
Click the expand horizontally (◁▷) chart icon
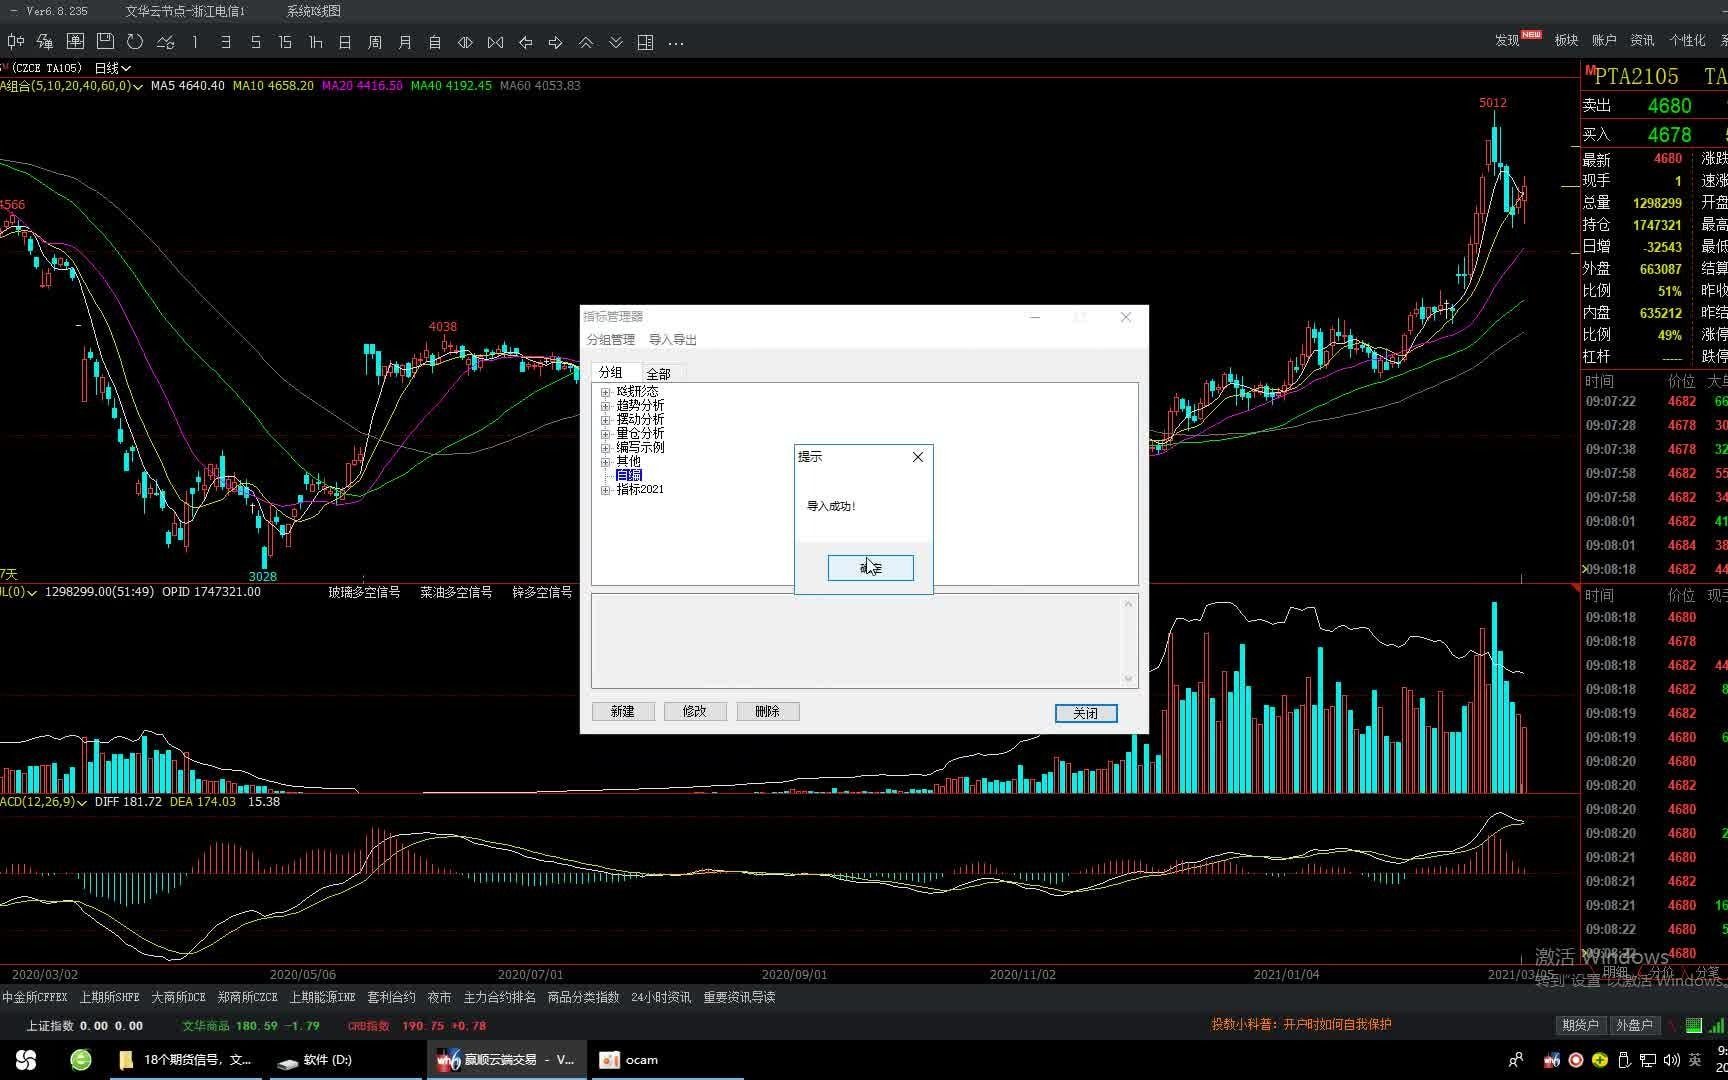pyautogui.click(x=465, y=42)
